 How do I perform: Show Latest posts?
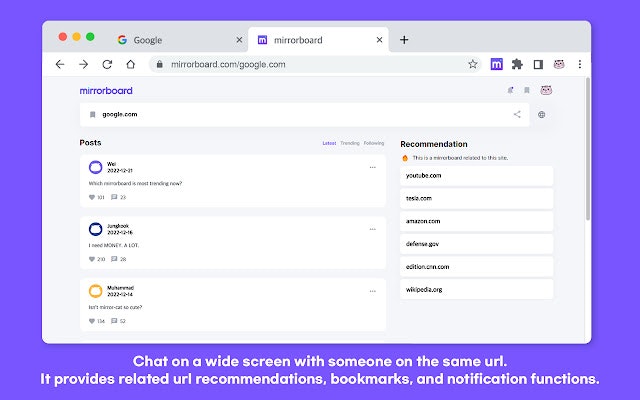(329, 143)
